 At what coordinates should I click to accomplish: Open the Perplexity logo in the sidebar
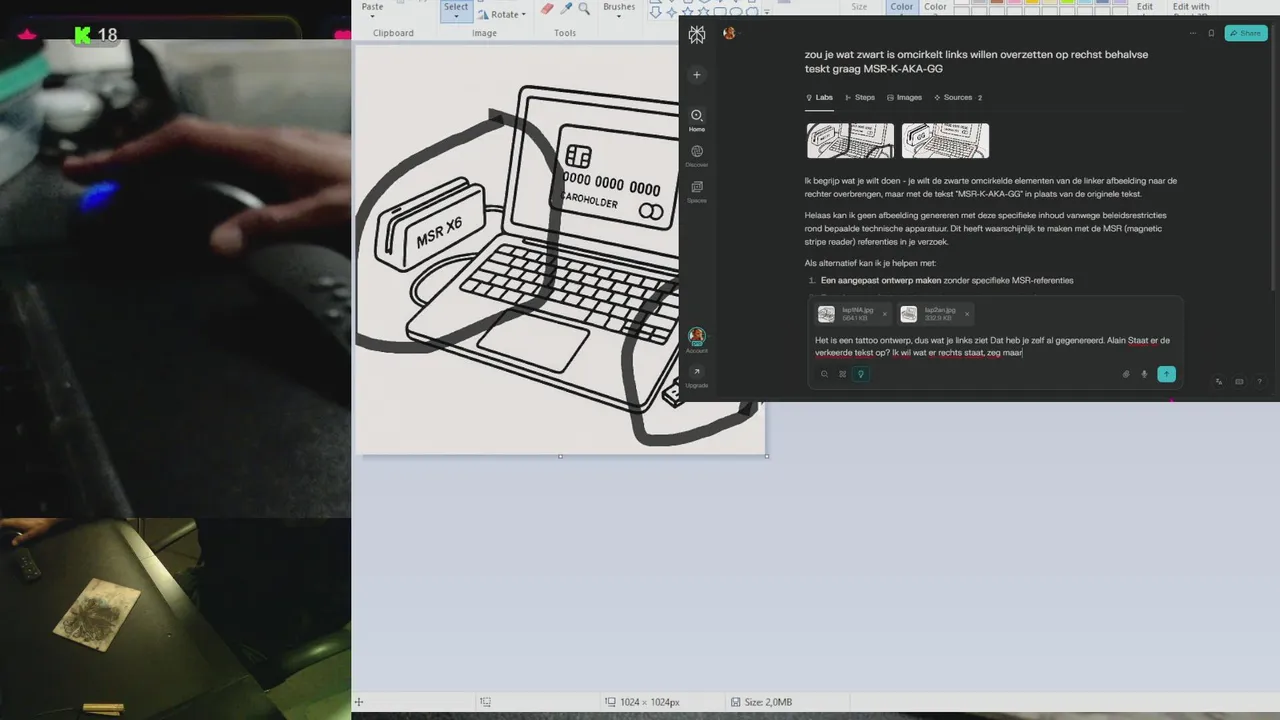coord(697,34)
